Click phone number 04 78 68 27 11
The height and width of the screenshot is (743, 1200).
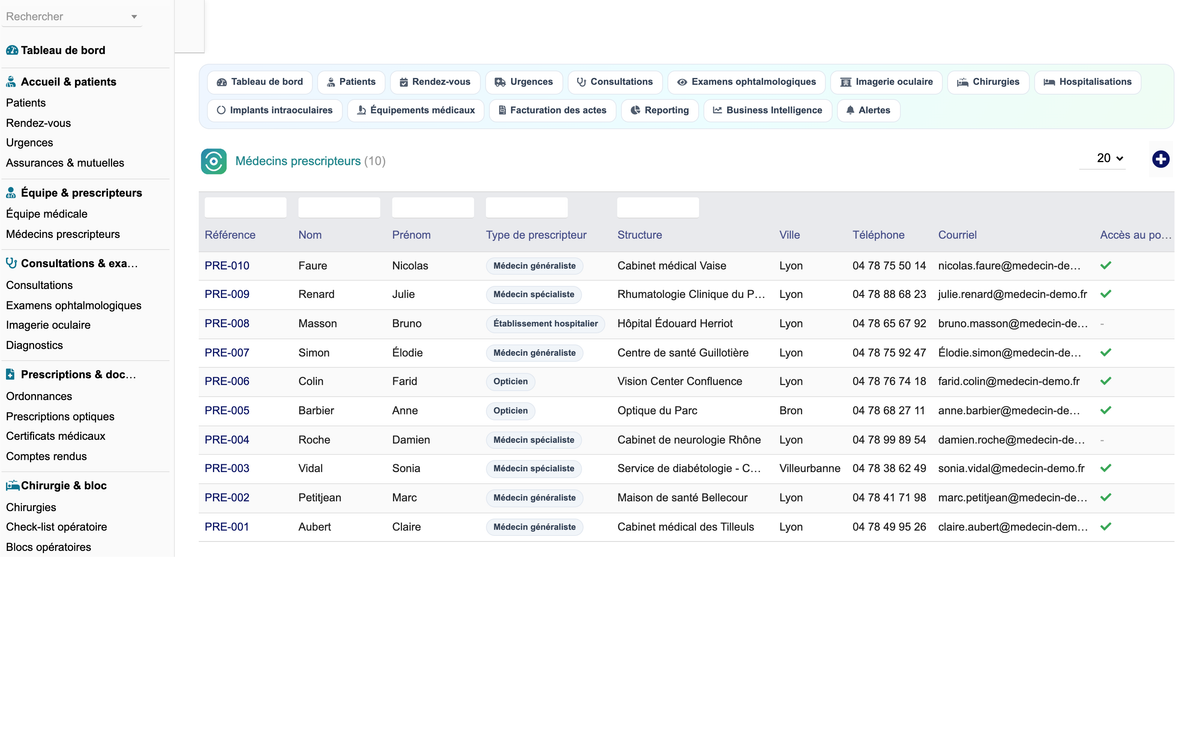pyautogui.click(x=889, y=411)
